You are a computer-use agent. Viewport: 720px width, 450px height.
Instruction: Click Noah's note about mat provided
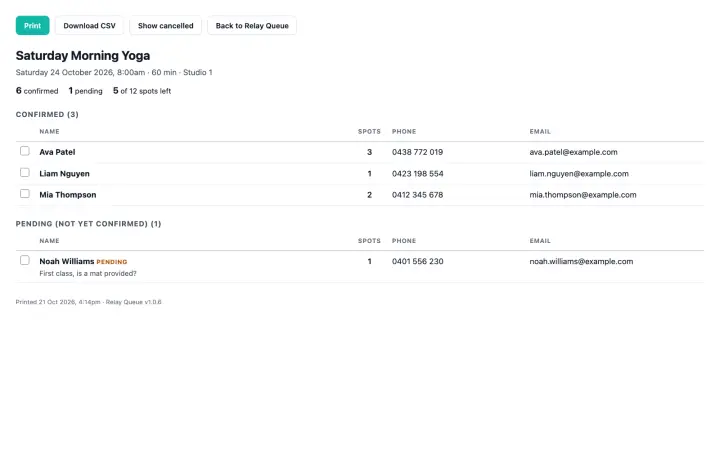[x=88, y=273]
